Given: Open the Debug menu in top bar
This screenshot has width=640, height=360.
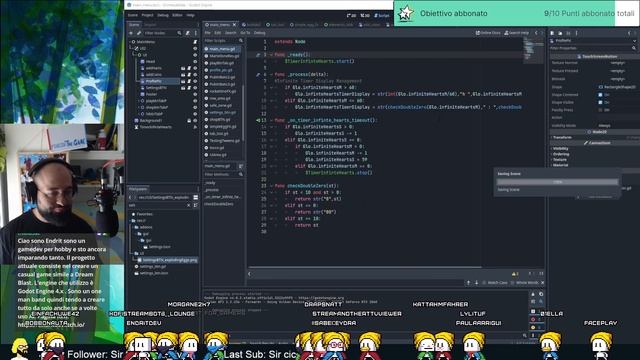Looking at the screenshot, I should 163,16.
